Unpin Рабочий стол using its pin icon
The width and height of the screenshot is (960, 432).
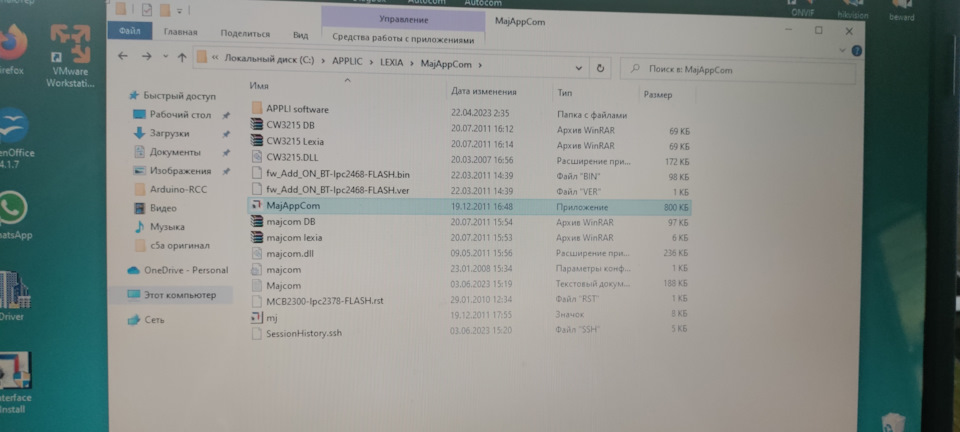(x=226, y=115)
